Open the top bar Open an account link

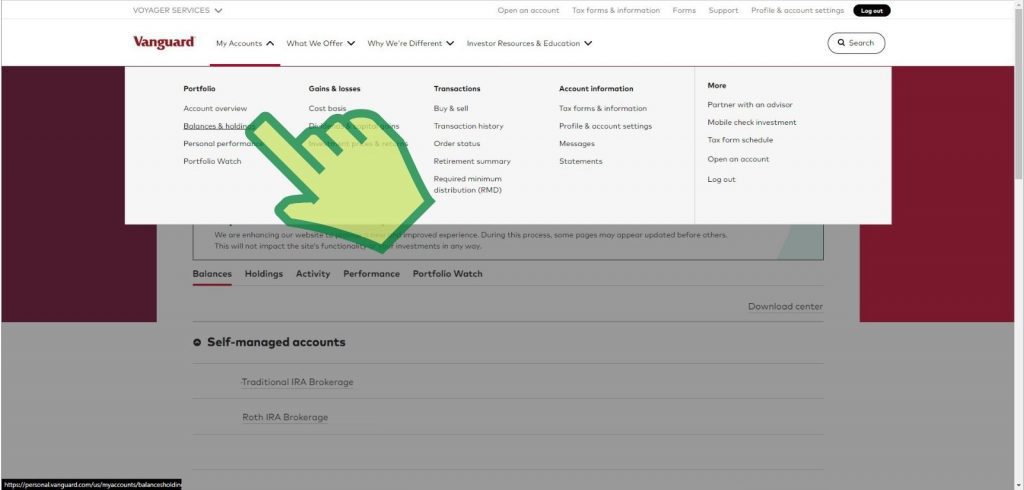tap(528, 10)
